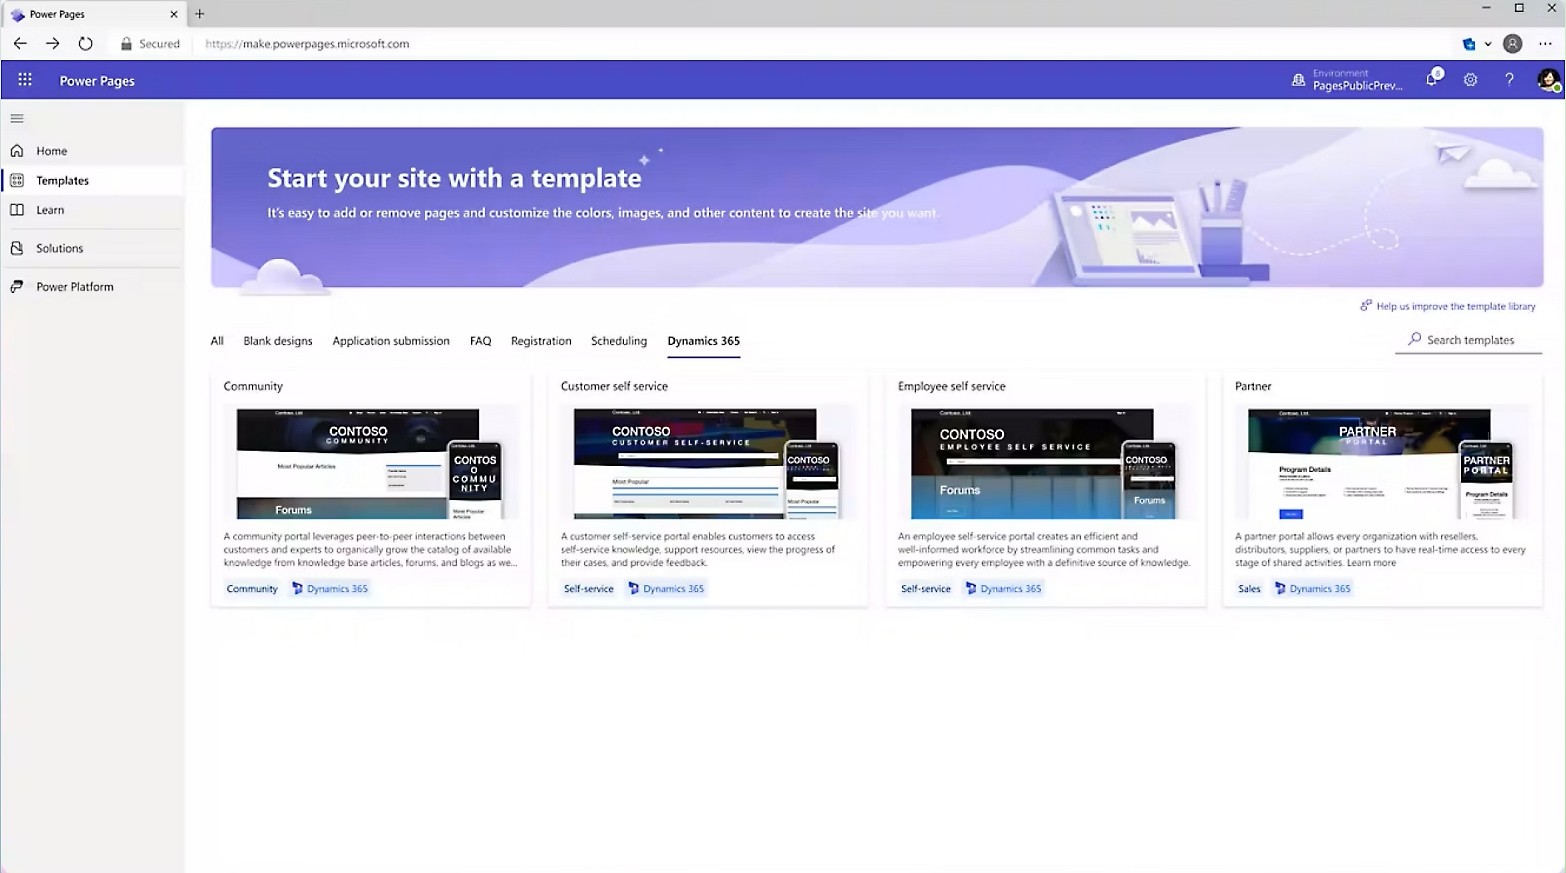This screenshot has height=873, width=1566.
Task: Open the Home icon in the left navigation
Action: coord(17,150)
